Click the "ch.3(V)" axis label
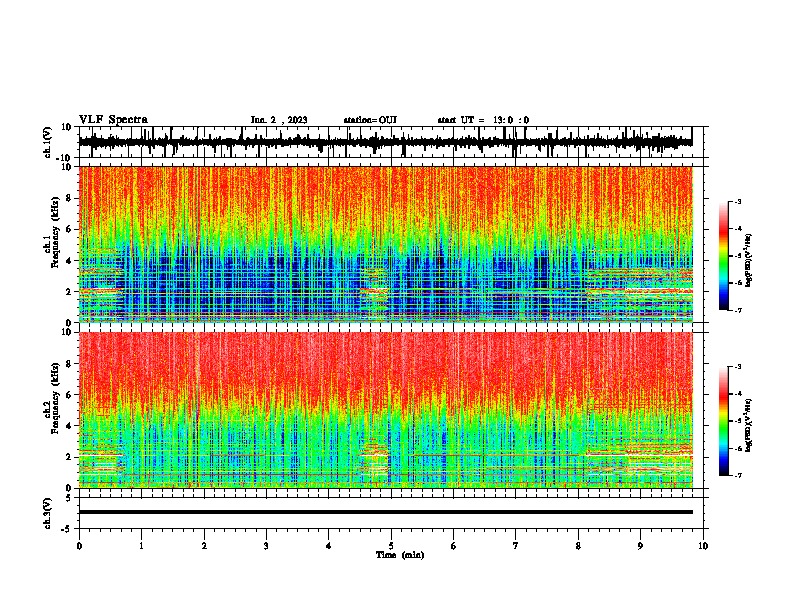 [47, 514]
